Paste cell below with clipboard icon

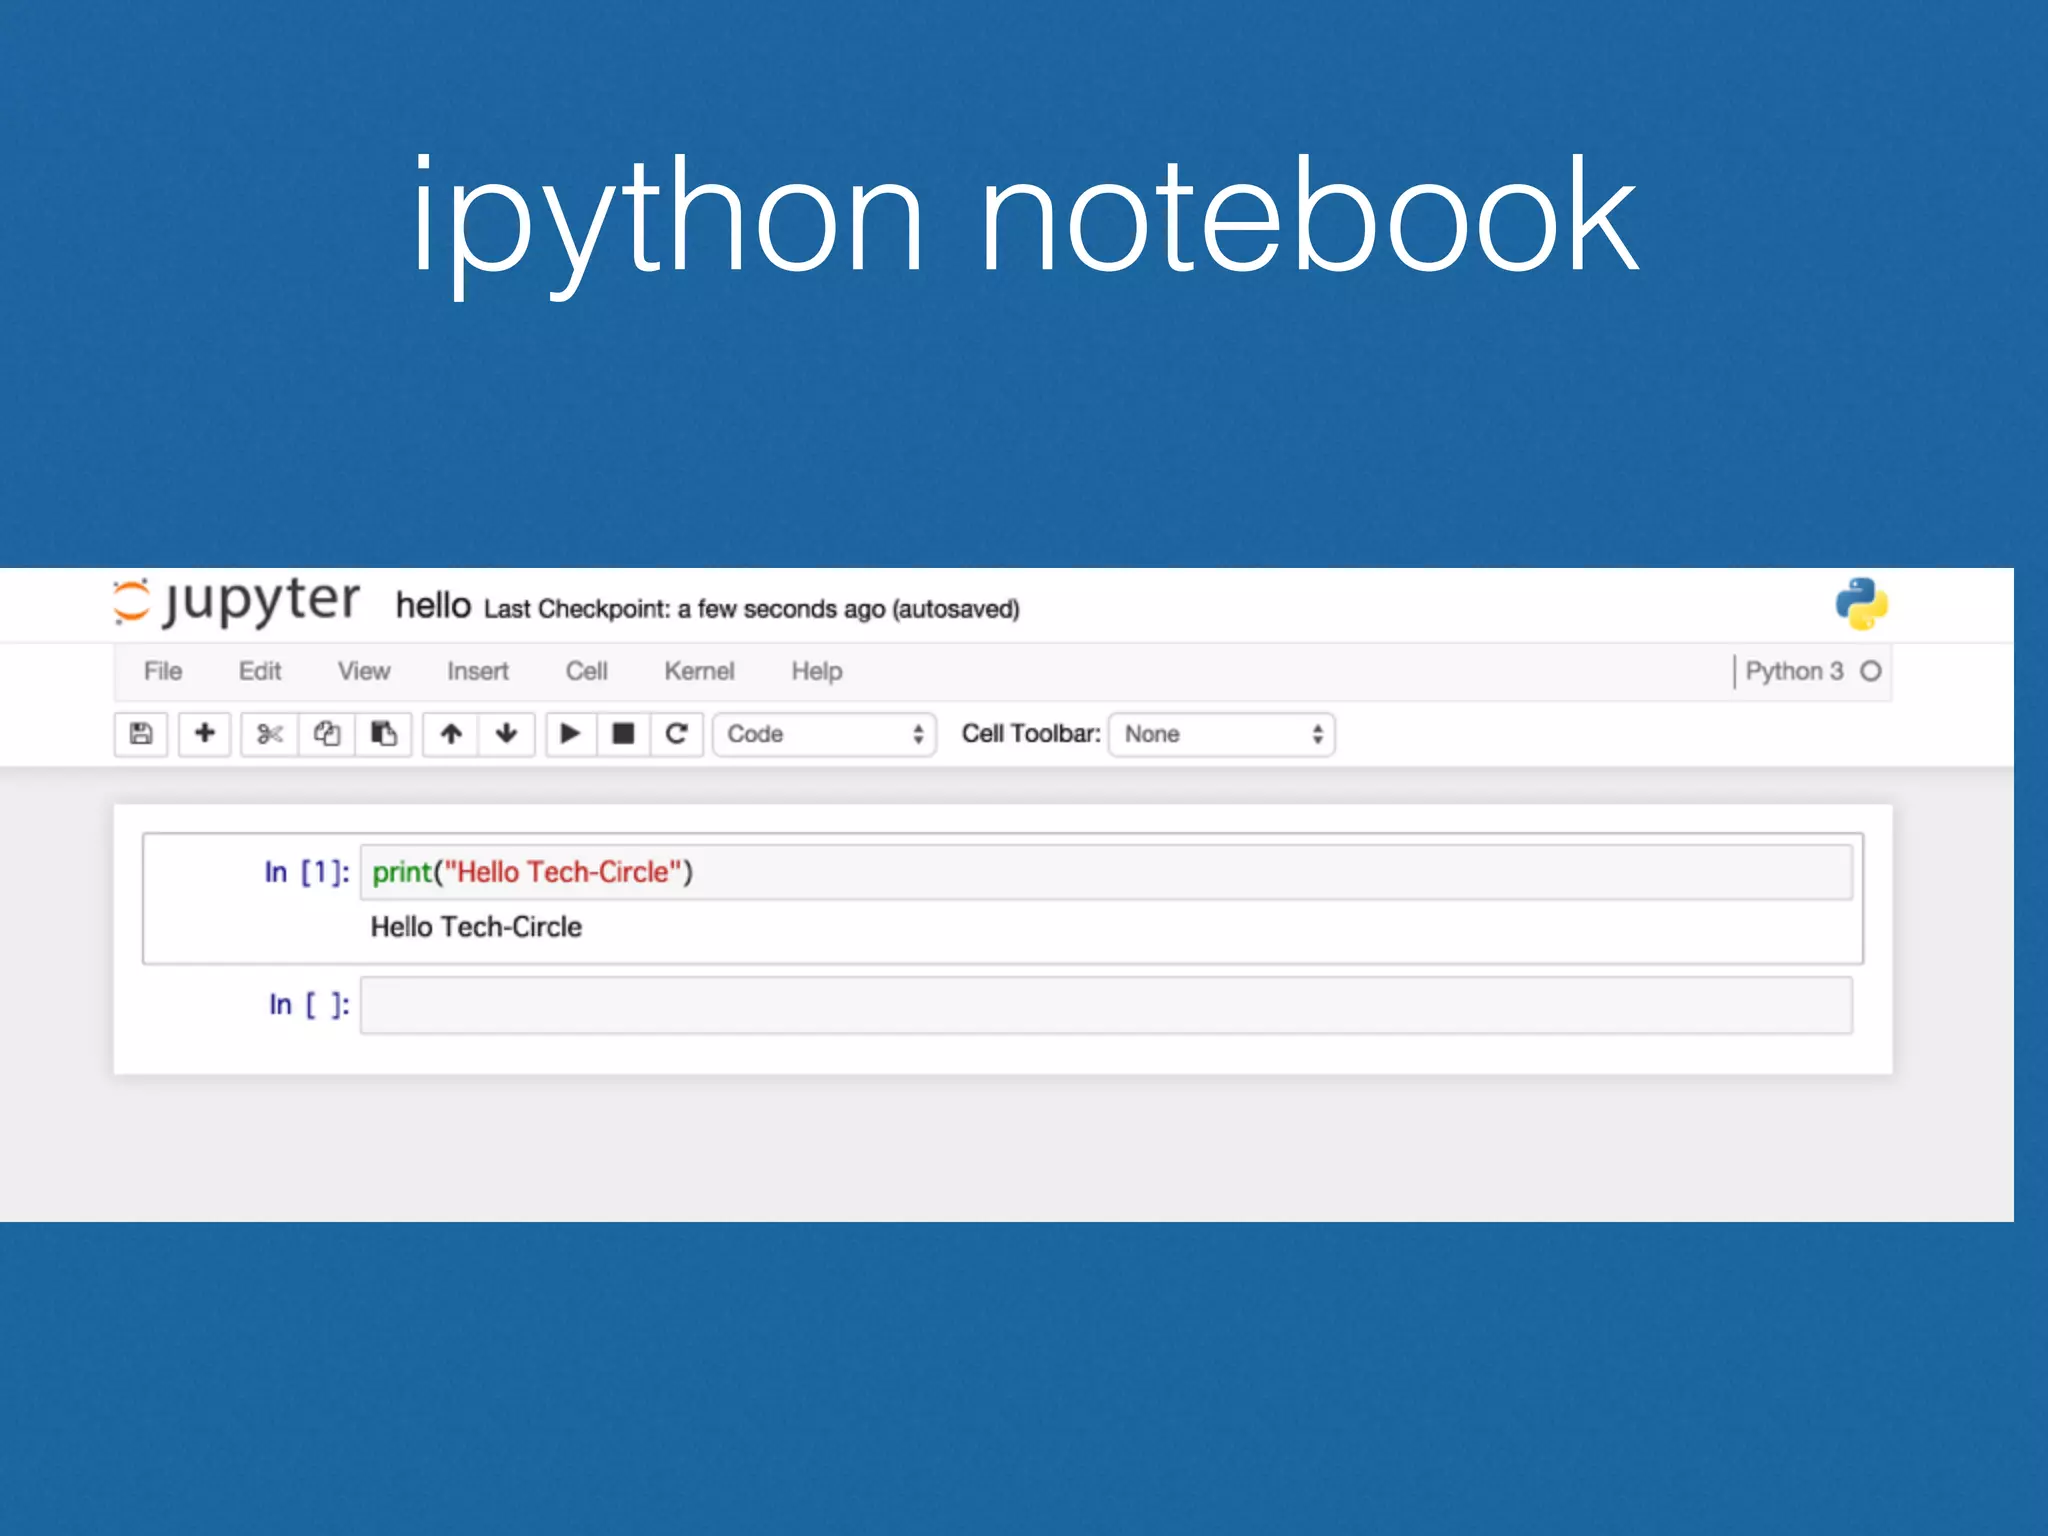(x=384, y=734)
